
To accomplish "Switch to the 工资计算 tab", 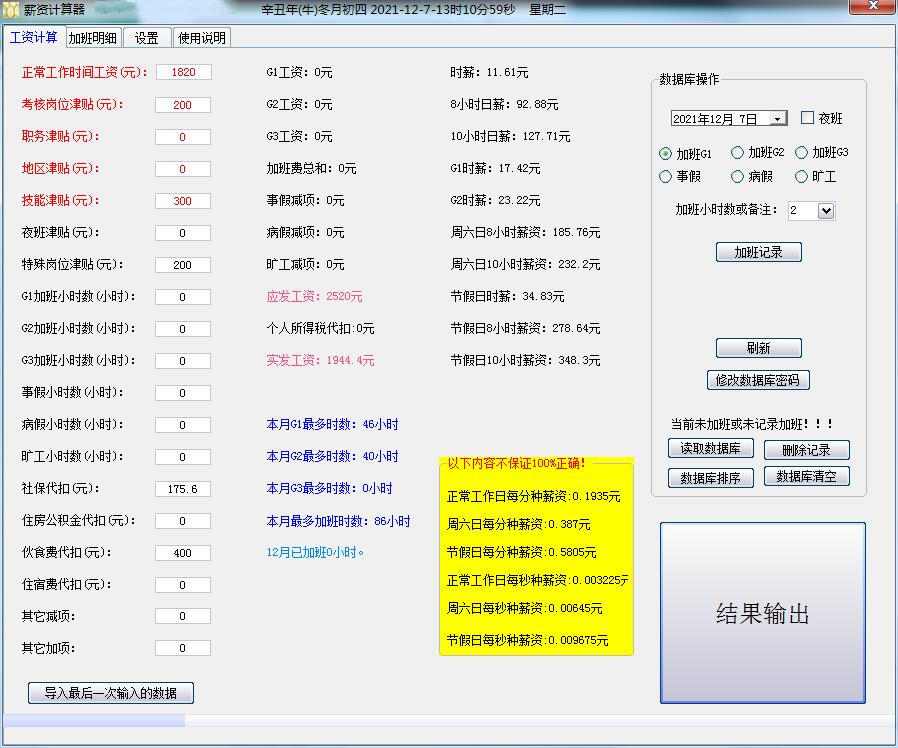I will tap(34, 37).
